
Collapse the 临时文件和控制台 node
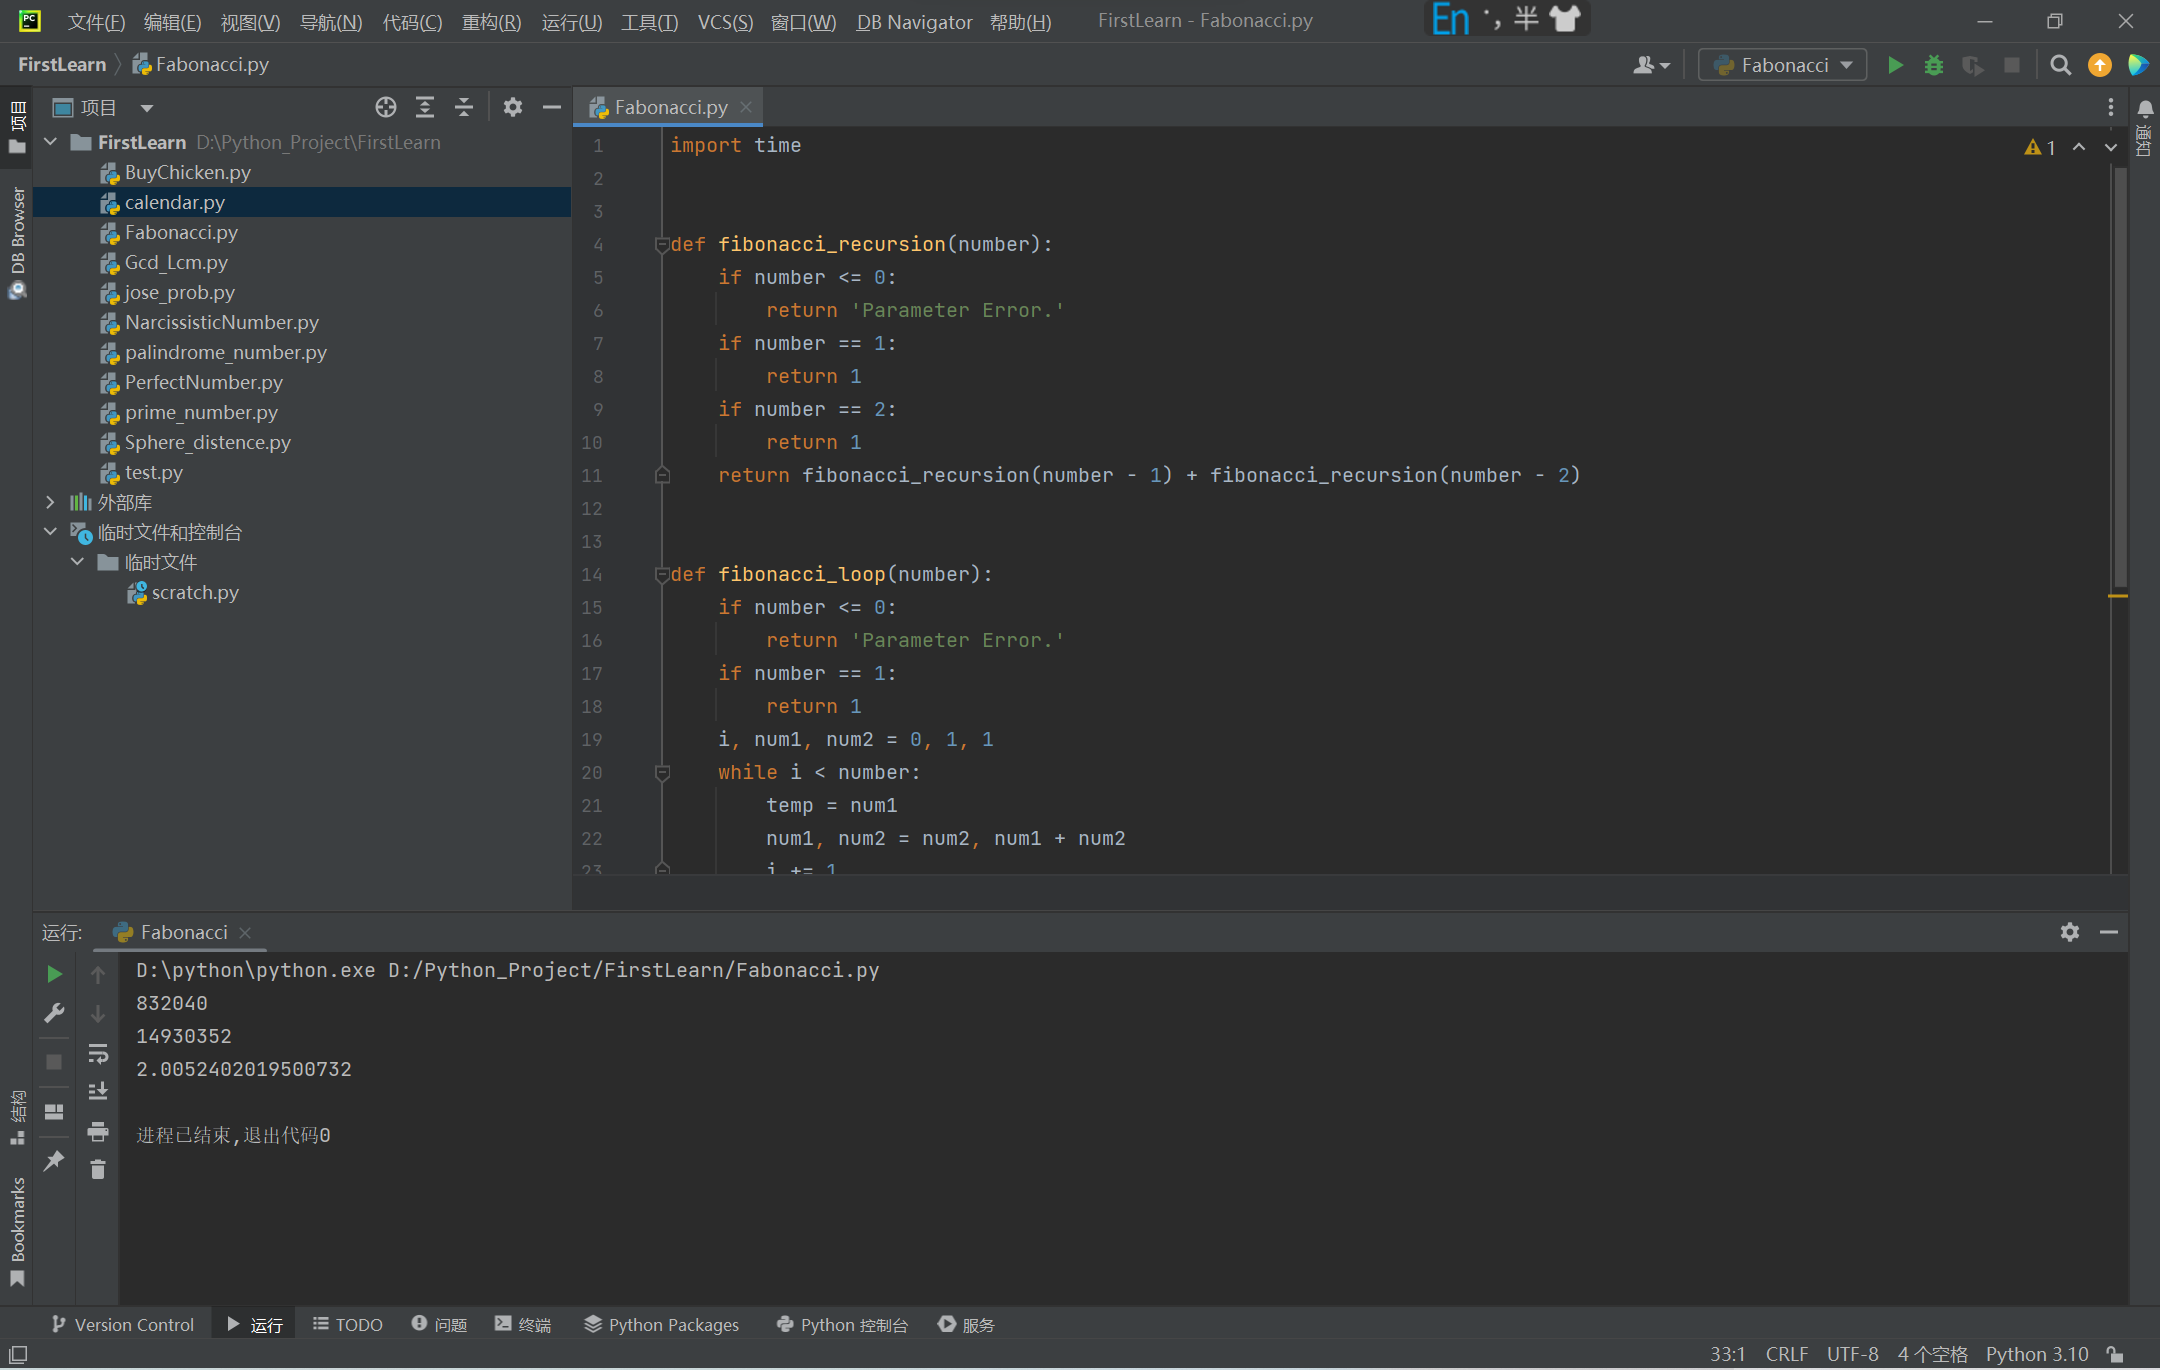coord(51,532)
